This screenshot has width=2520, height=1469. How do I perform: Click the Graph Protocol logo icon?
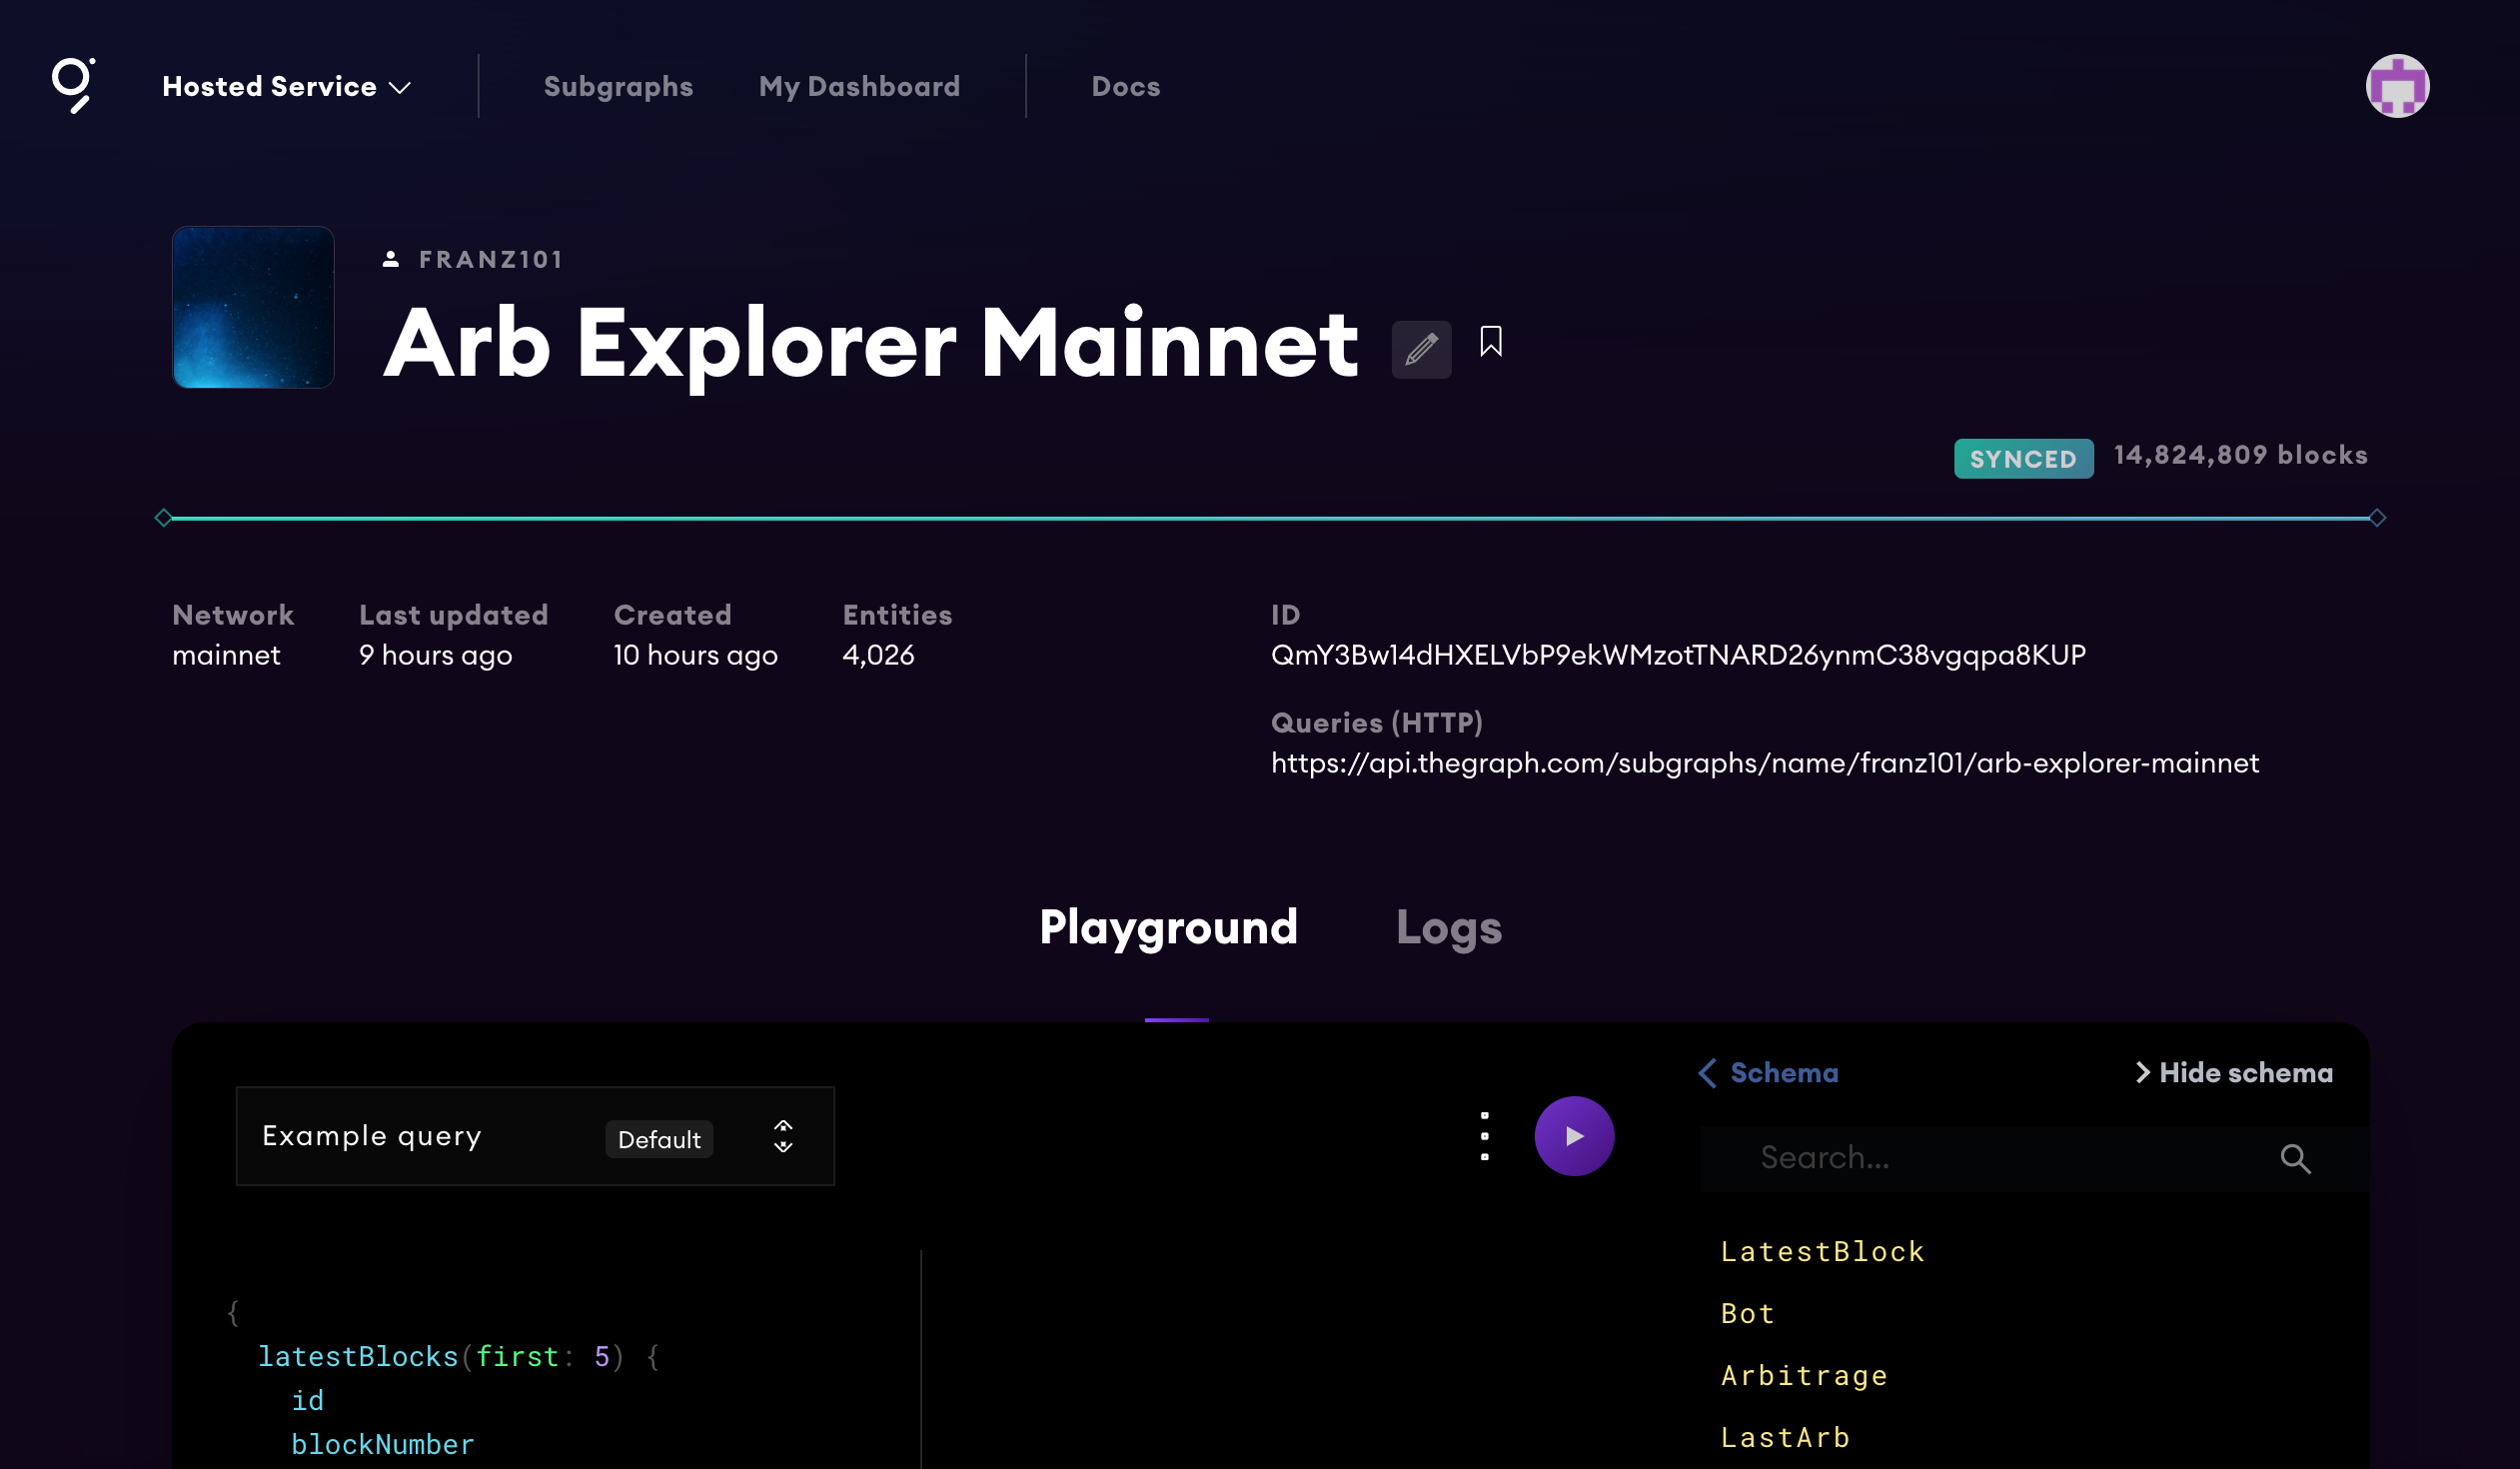[x=72, y=84]
